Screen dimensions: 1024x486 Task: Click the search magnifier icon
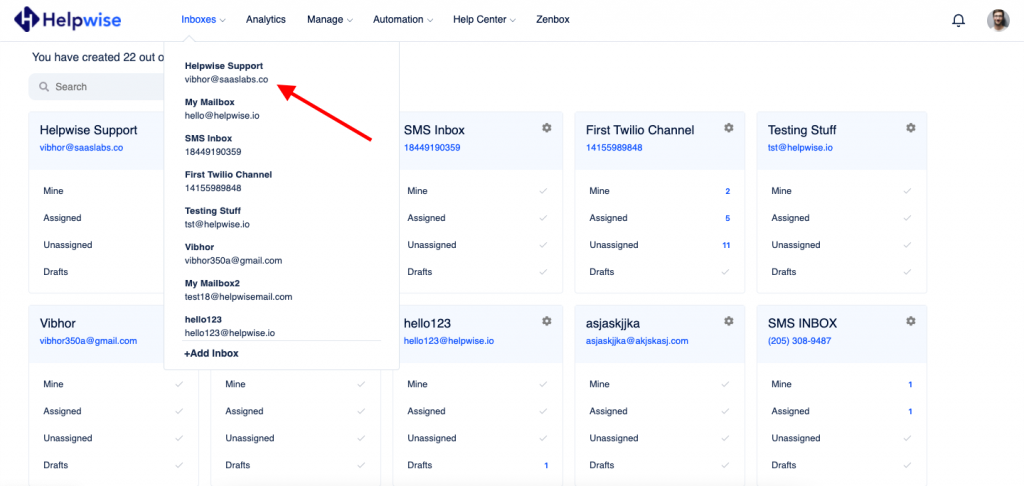tap(44, 87)
